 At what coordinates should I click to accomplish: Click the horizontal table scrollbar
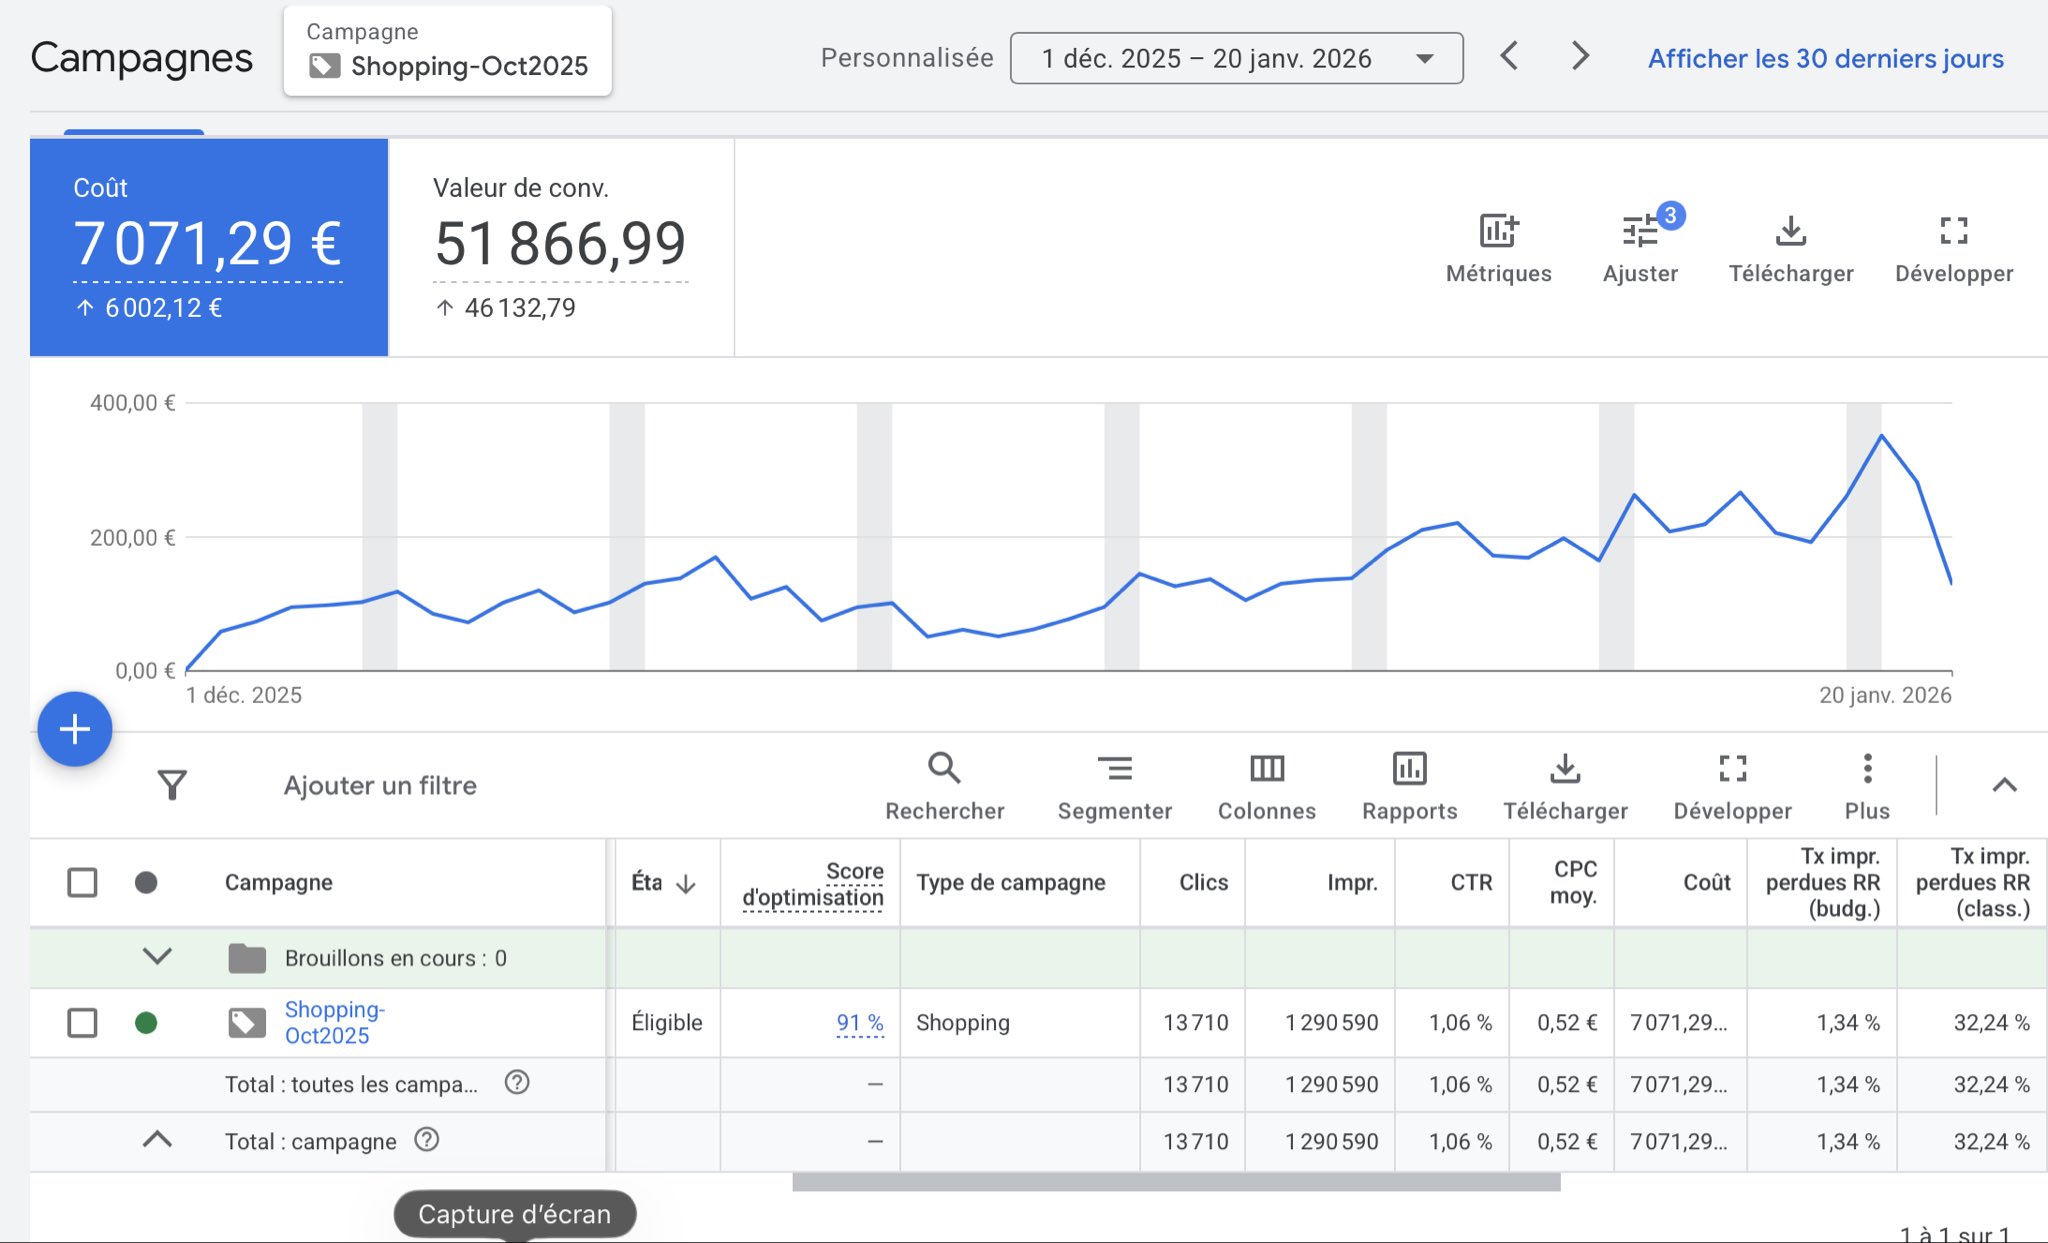tap(1176, 1183)
